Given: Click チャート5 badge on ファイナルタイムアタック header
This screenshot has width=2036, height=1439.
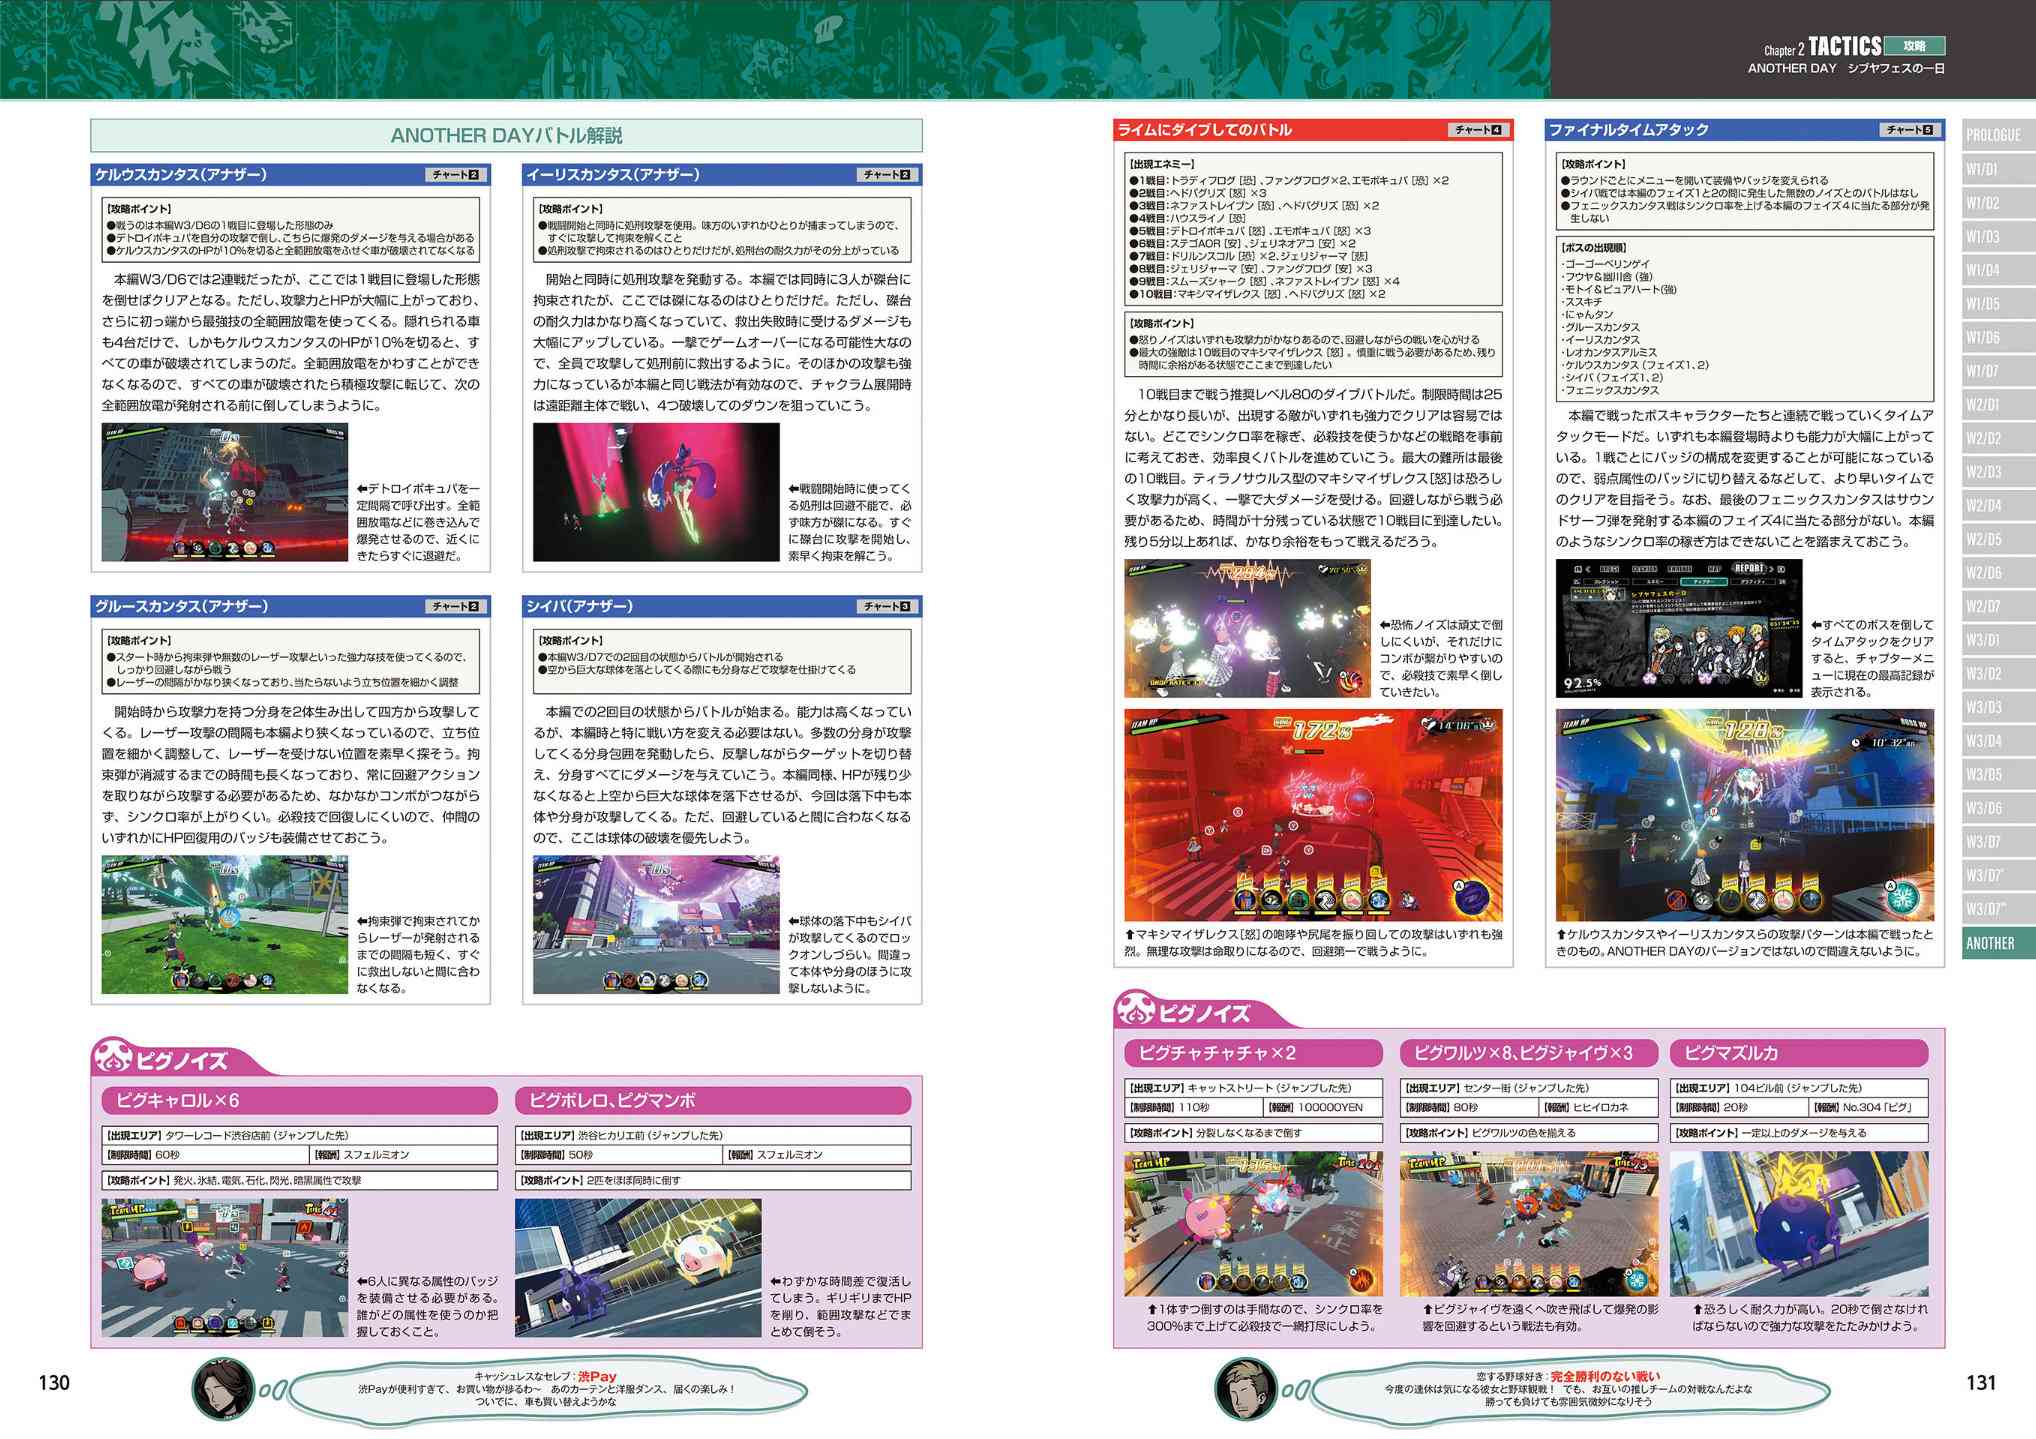Looking at the screenshot, I should [1910, 130].
